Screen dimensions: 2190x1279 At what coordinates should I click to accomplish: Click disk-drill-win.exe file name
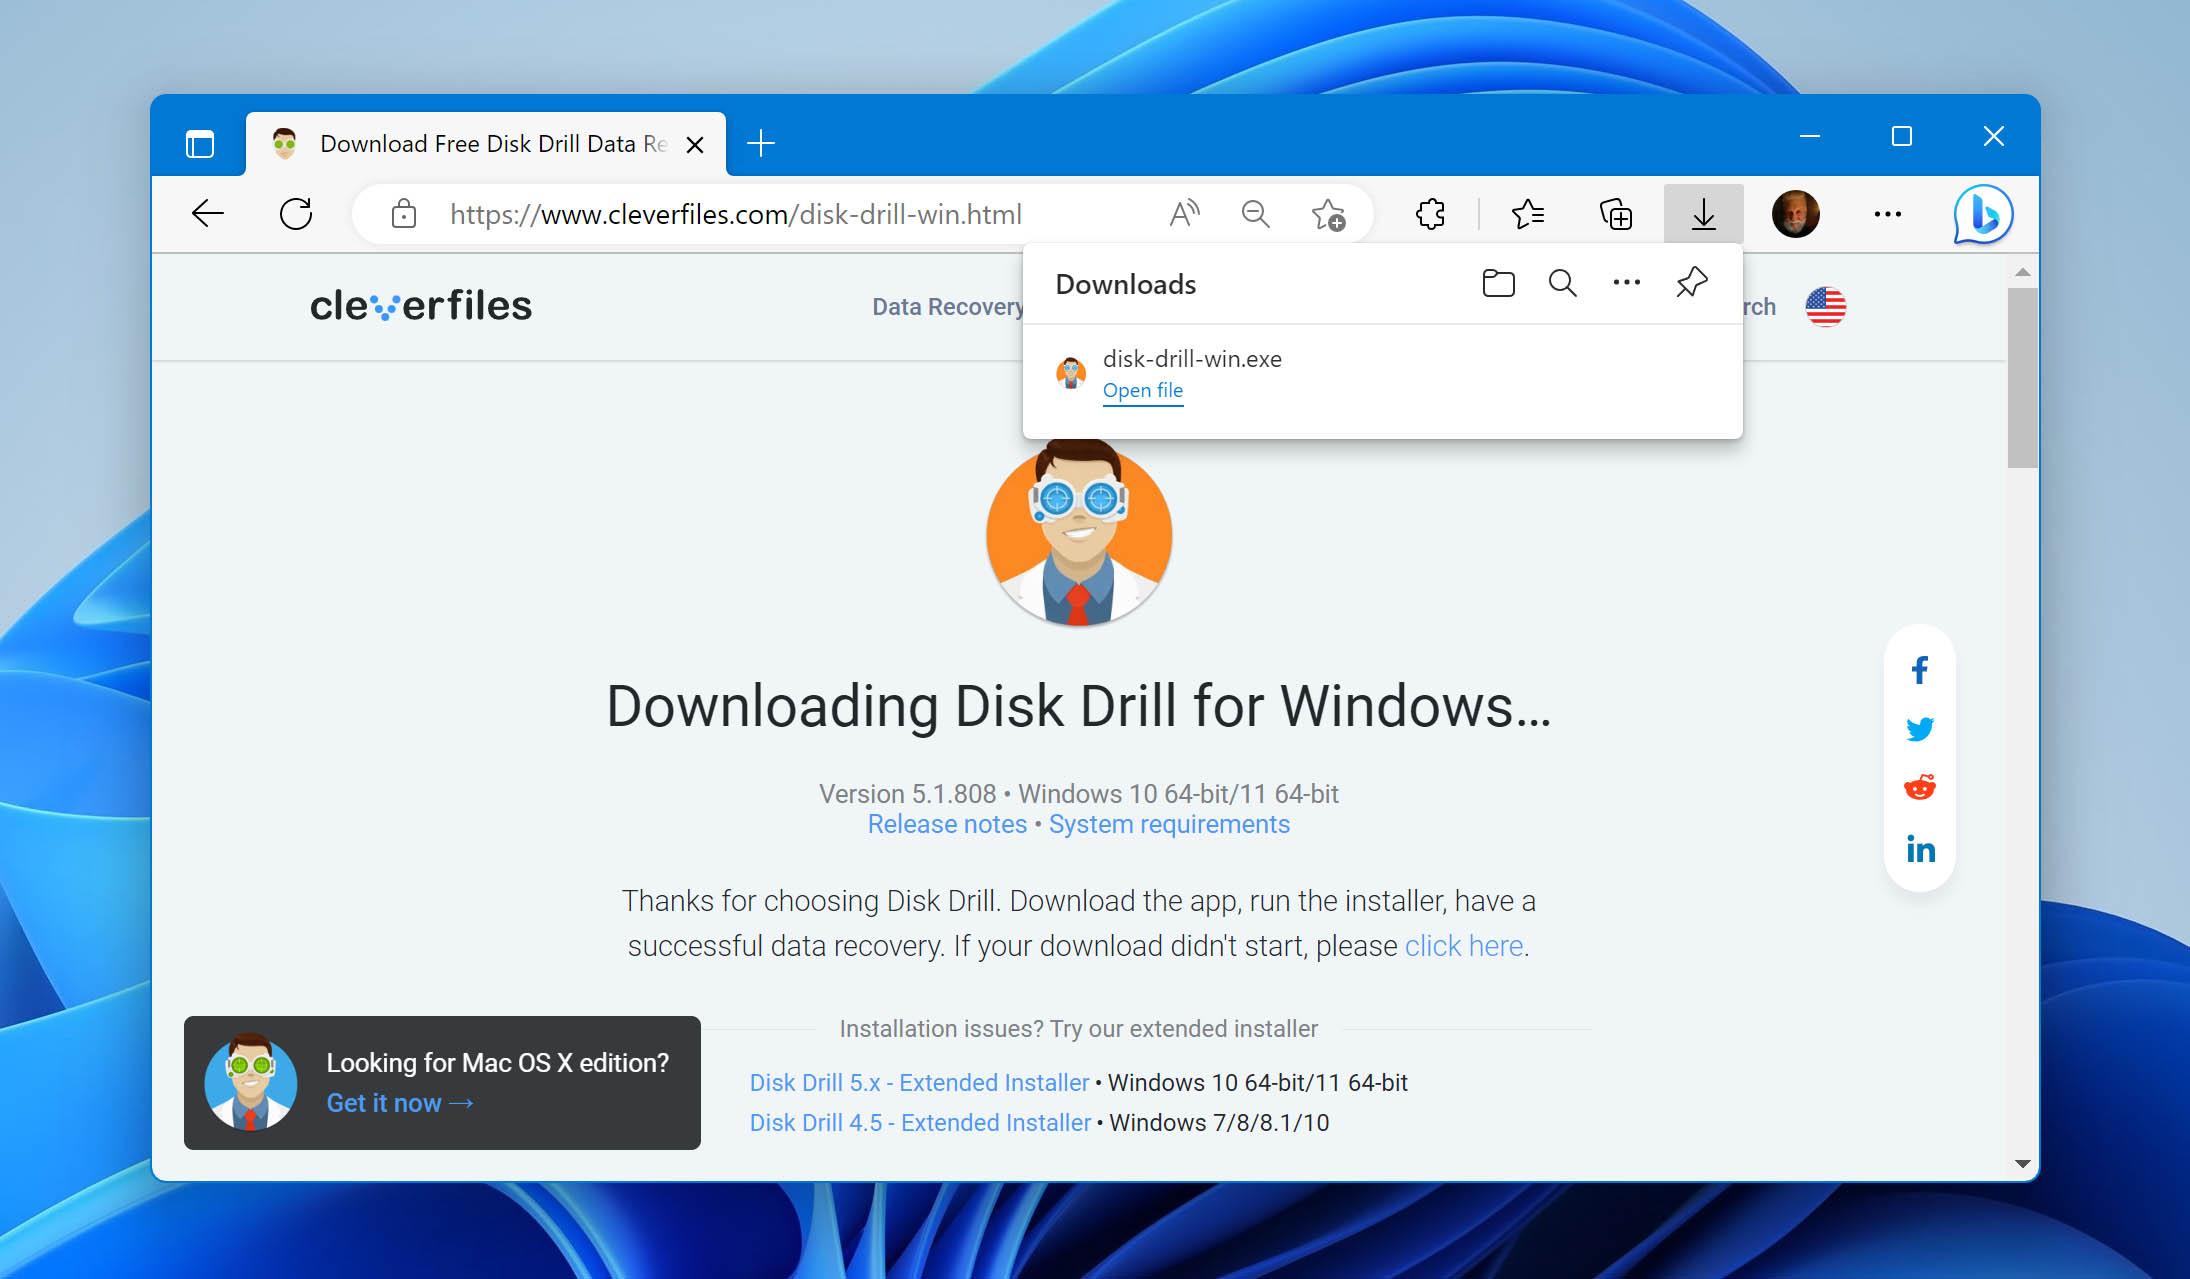[1192, 359]
